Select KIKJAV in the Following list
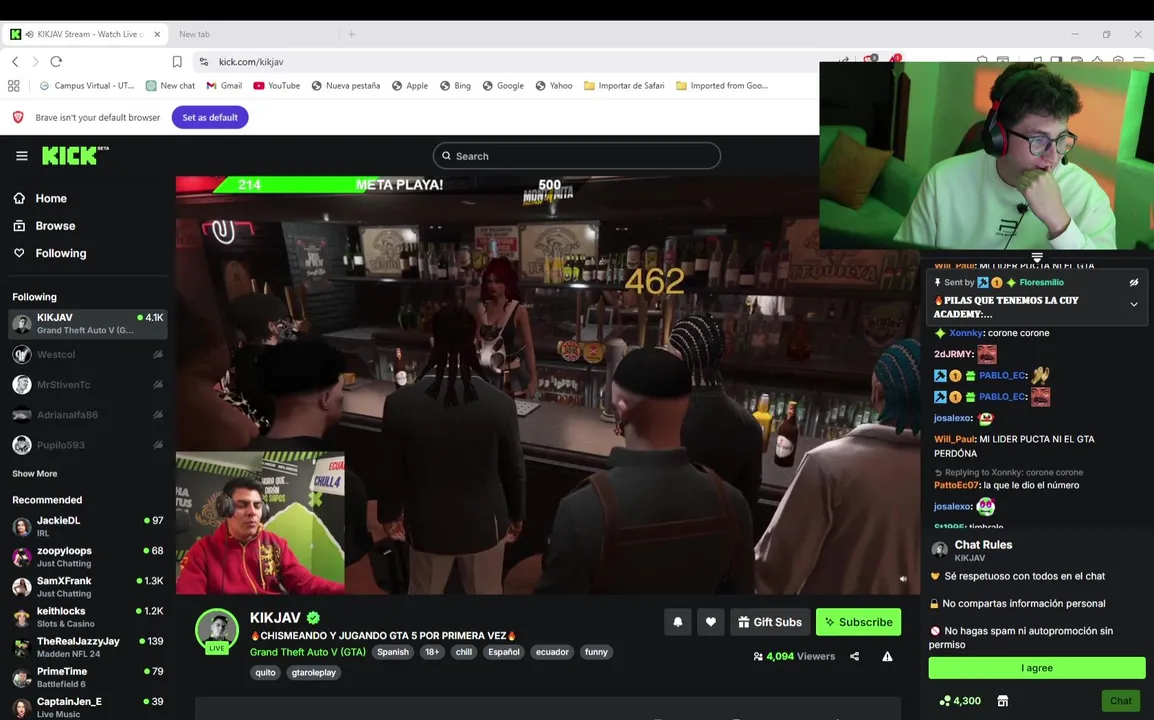 point(88,324)
